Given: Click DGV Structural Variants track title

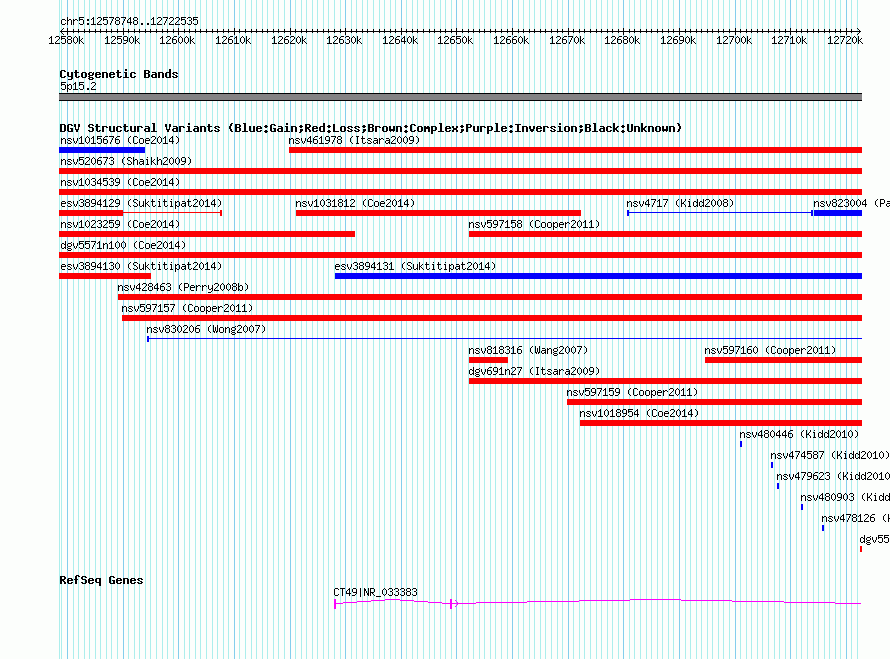Looking at the screenshot, I should (x=370, y=128).
